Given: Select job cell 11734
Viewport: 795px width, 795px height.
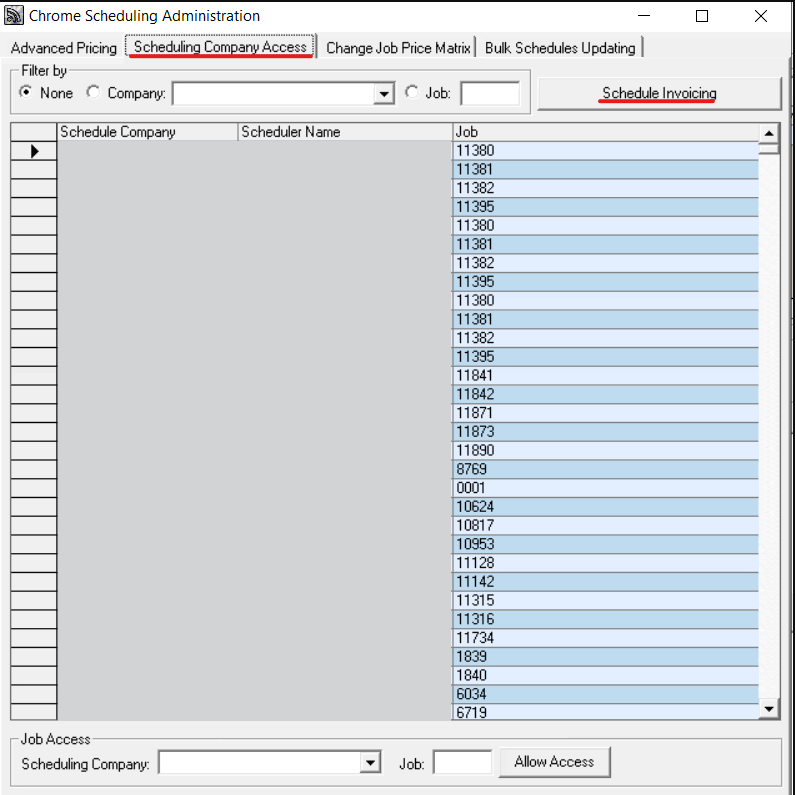Looking at the screenshot, I should pyautogui.click(x=605, y=638).
